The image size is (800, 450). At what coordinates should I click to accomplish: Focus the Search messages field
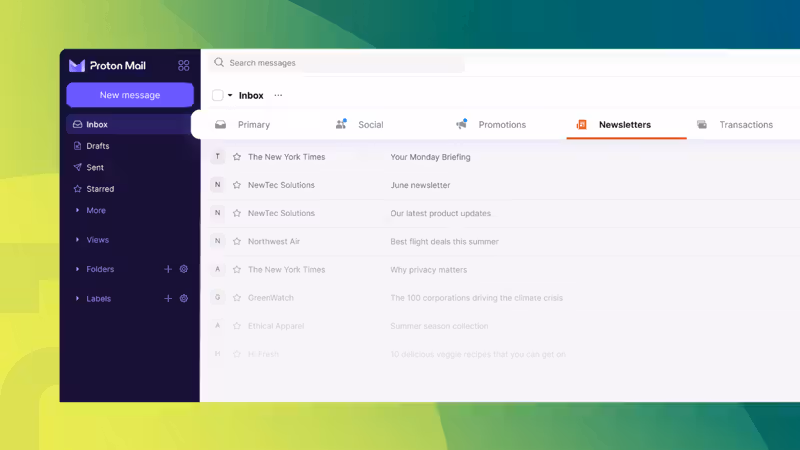337,63
